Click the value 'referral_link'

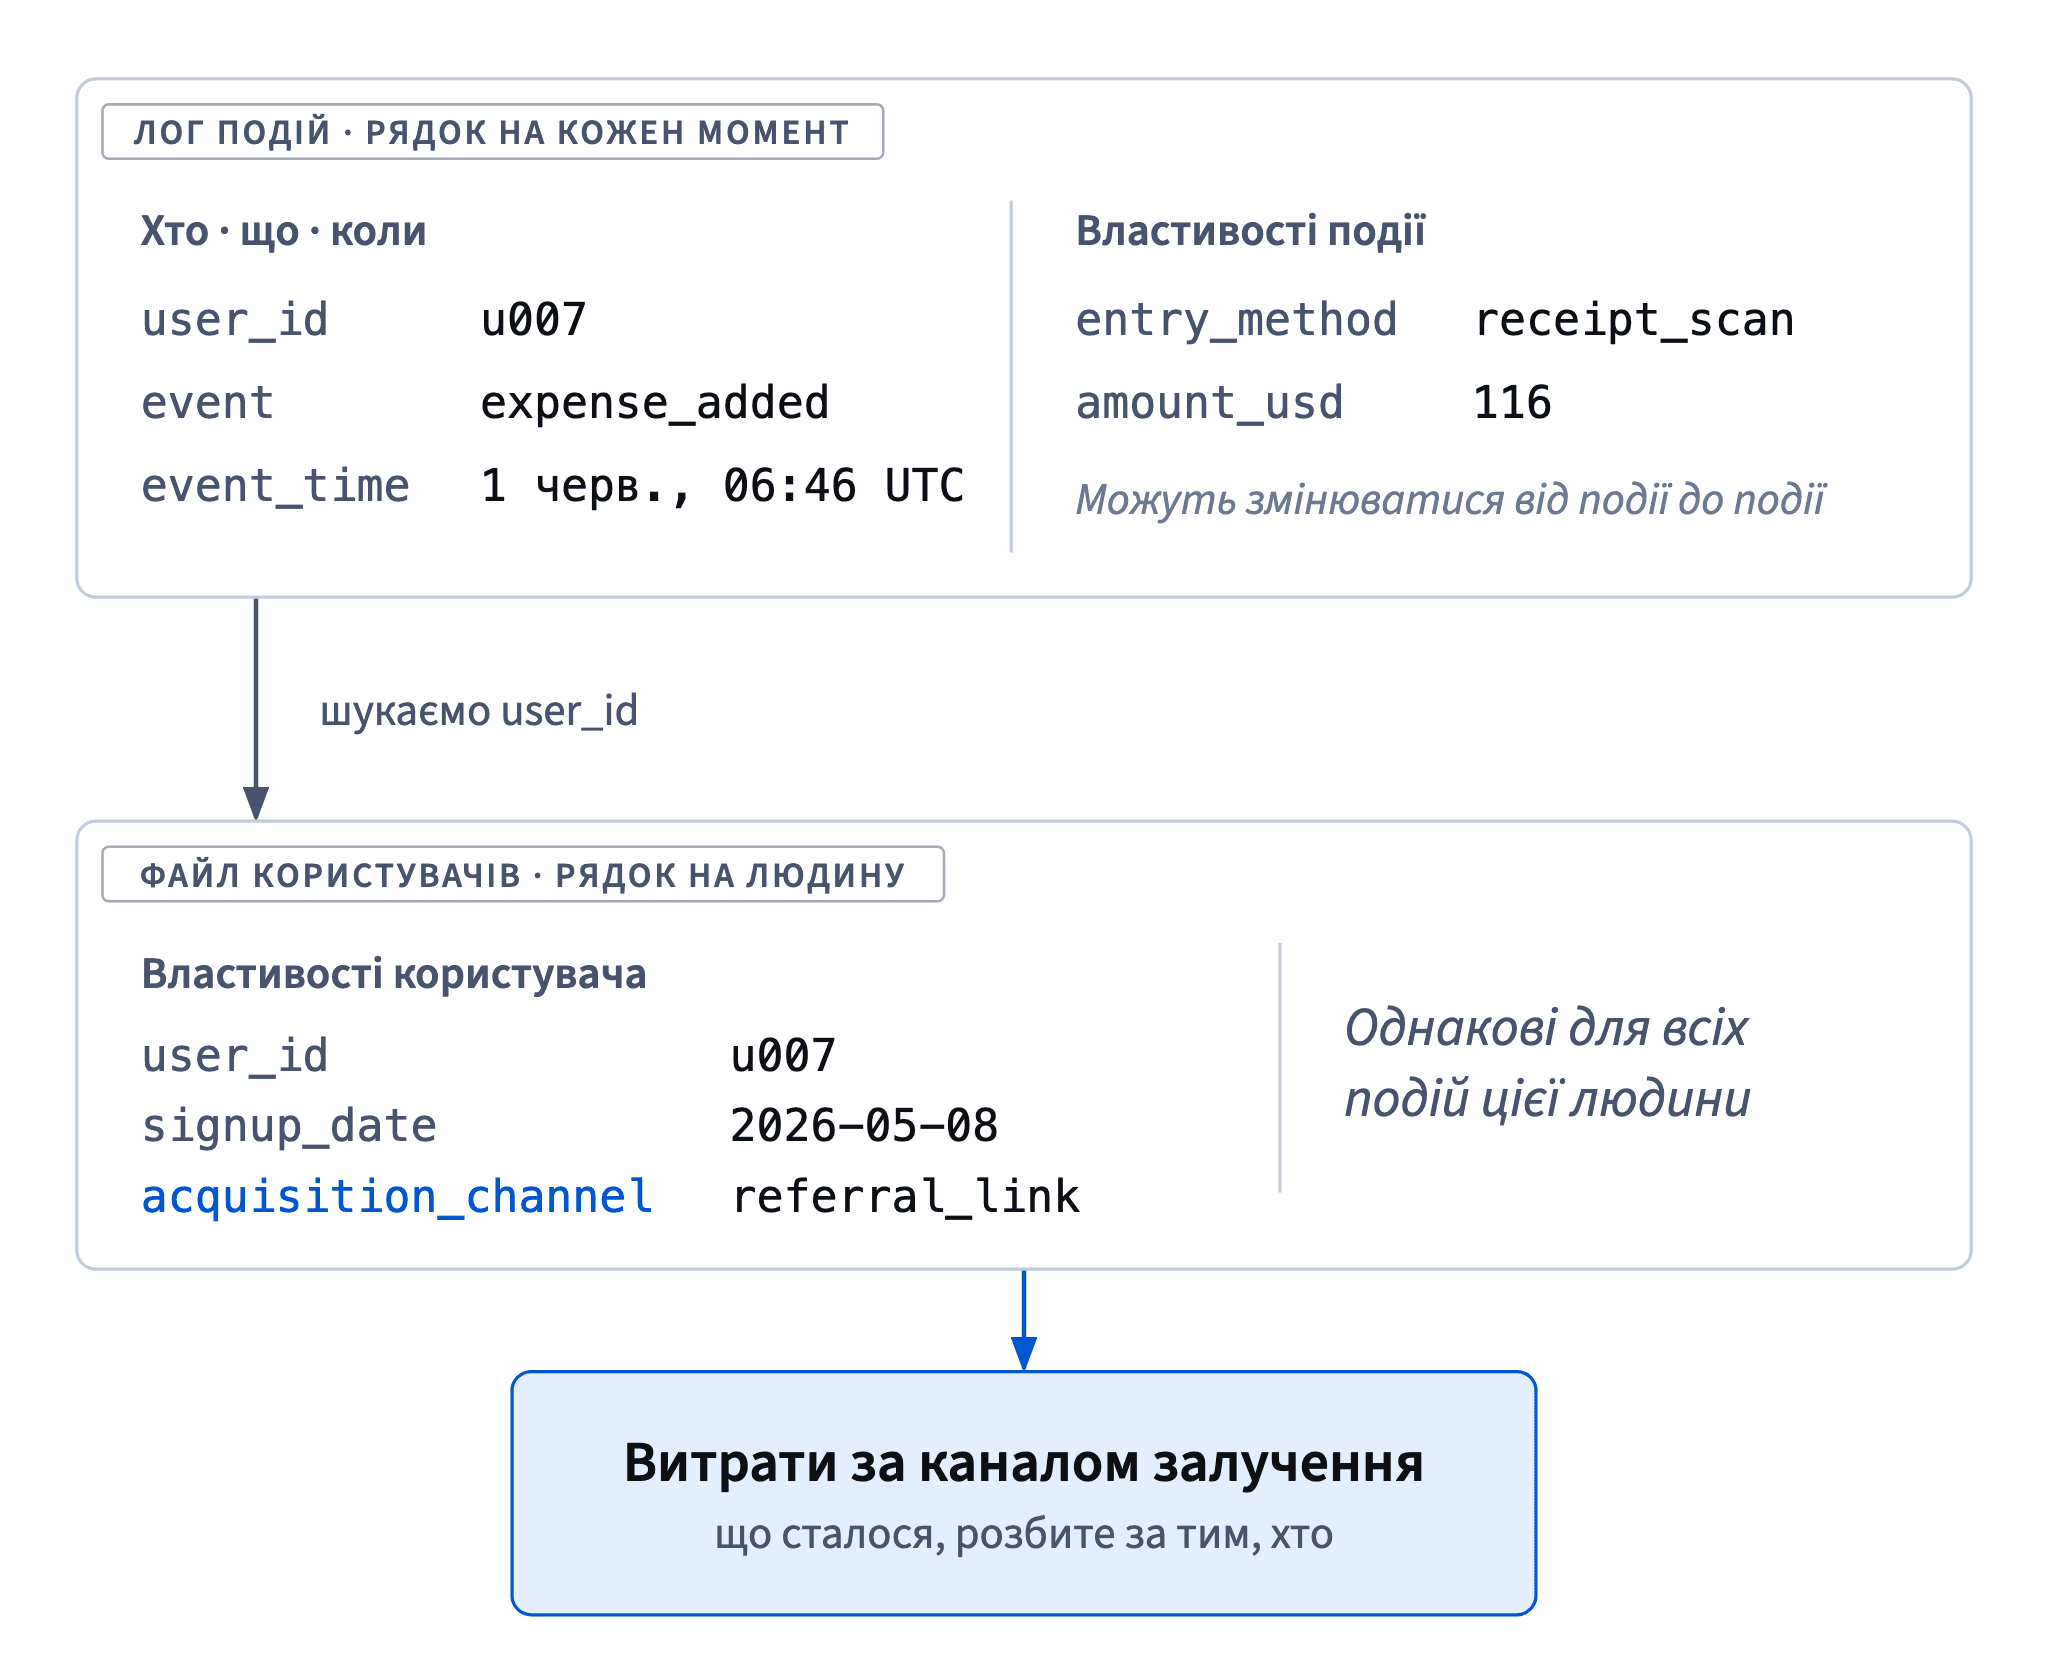(905, 1197)
